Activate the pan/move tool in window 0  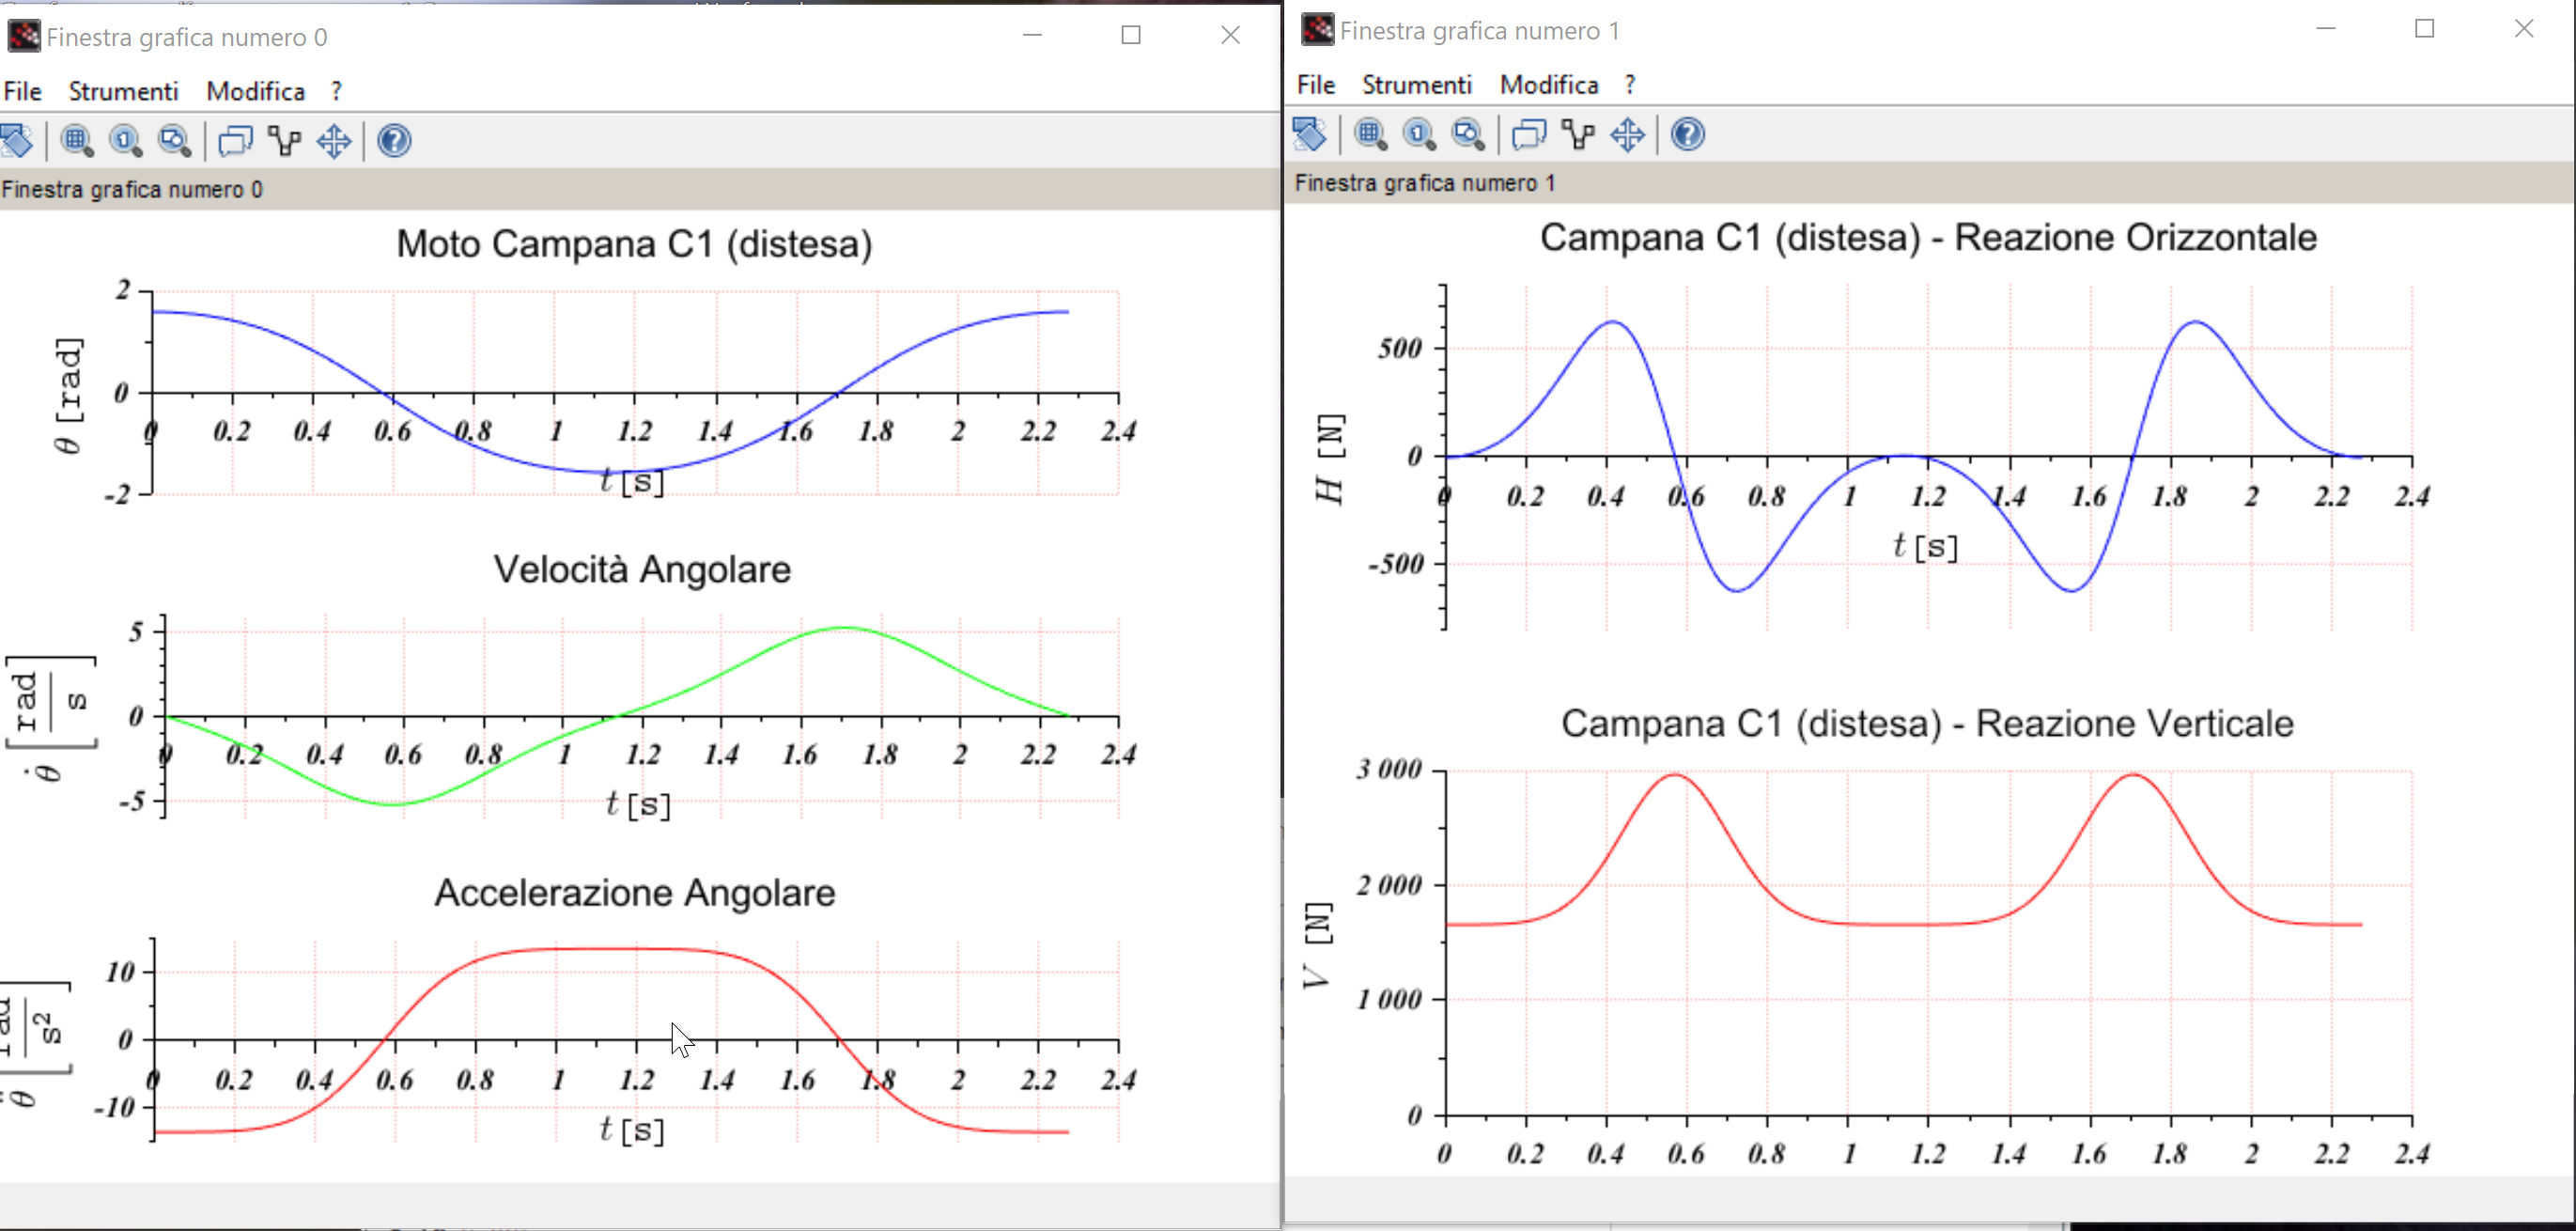tap(334, 141)
